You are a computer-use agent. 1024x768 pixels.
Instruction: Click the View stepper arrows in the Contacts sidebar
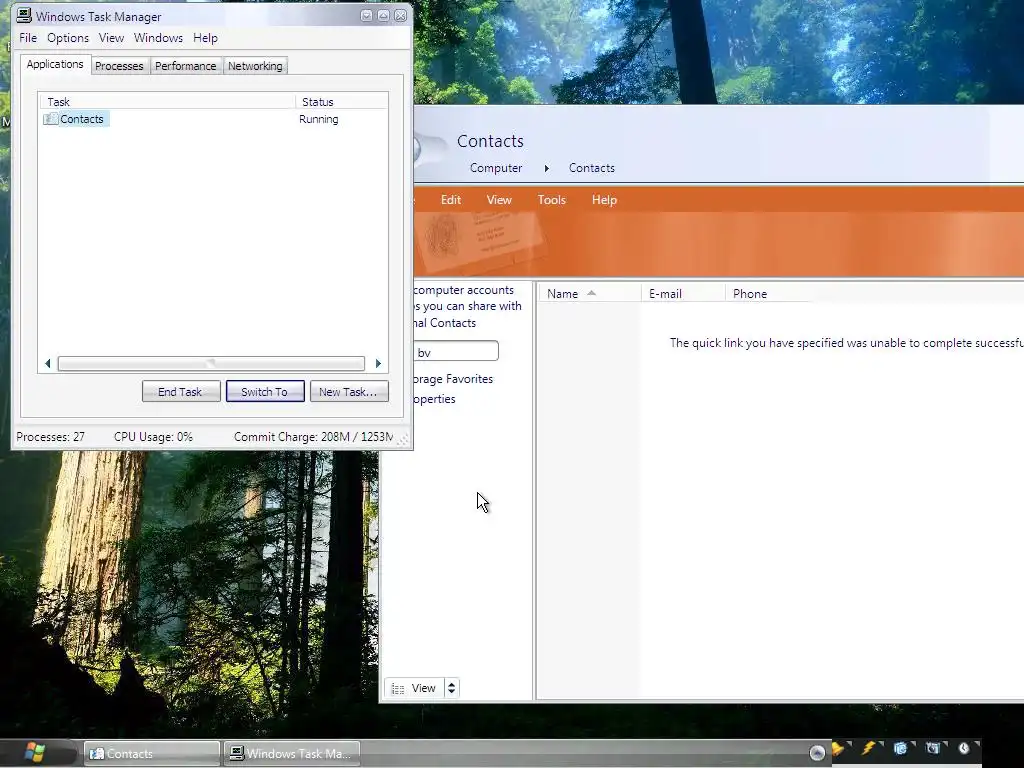pos(451,688)
